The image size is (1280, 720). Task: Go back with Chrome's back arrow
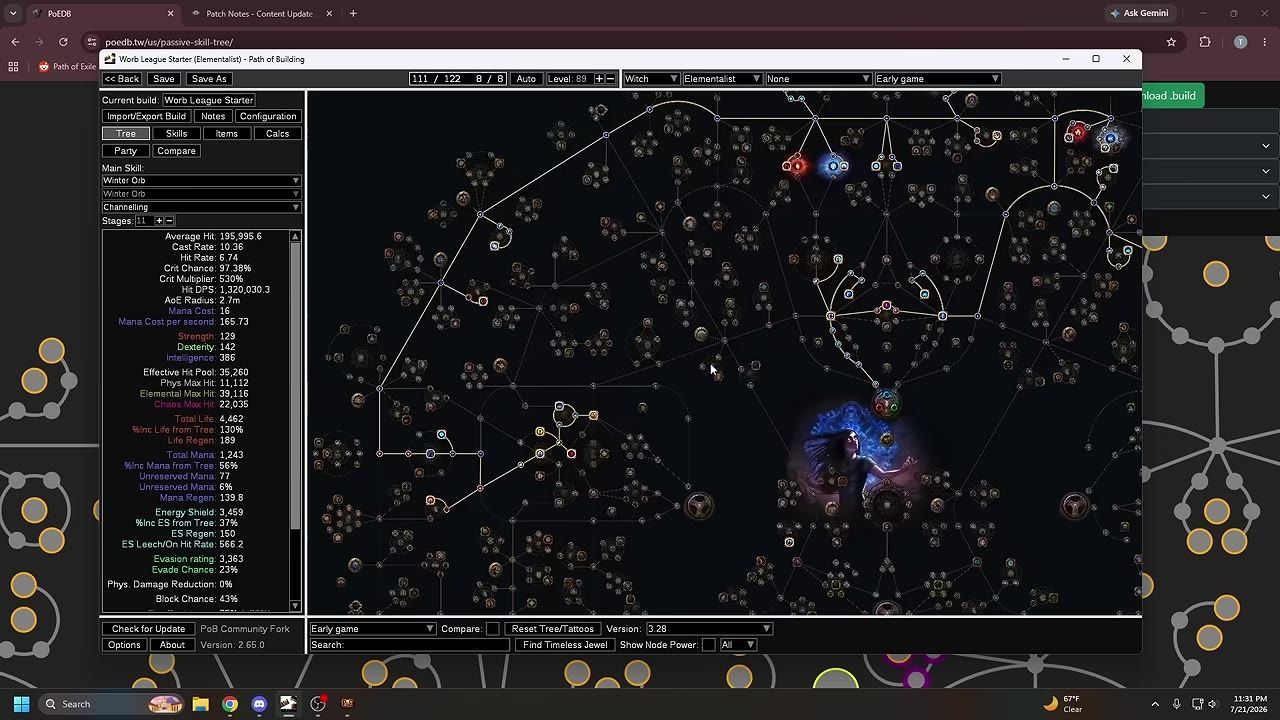(x=15, y=42)
